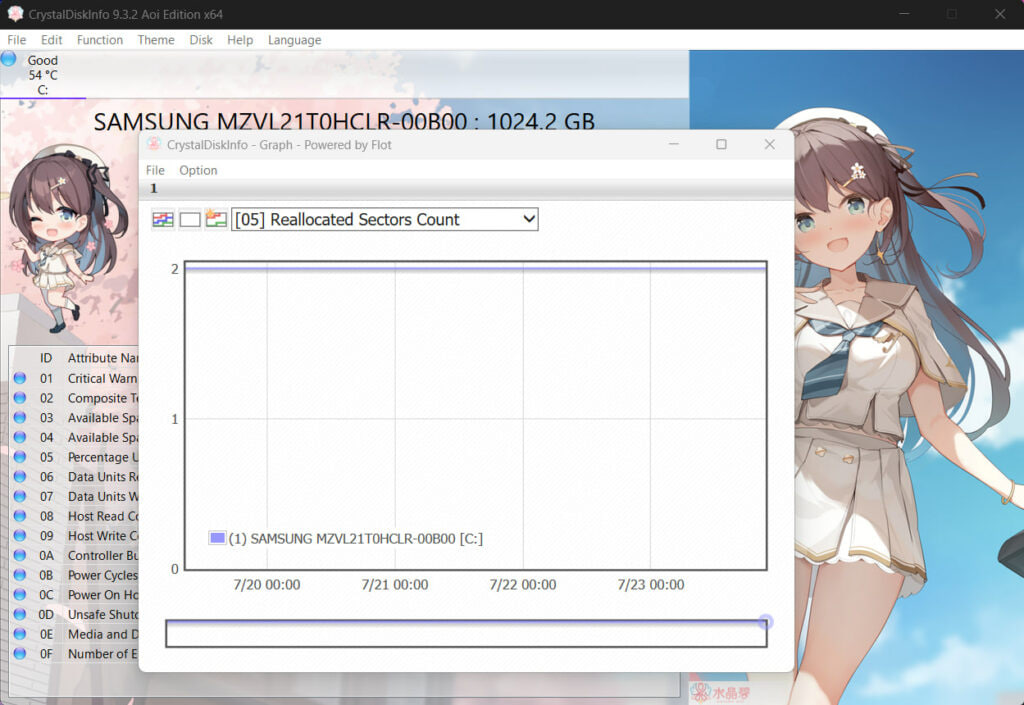The height and width of the screenshot is (705, 1024).
Task: Select the Composite attribute row text
Action: (103, 398)
